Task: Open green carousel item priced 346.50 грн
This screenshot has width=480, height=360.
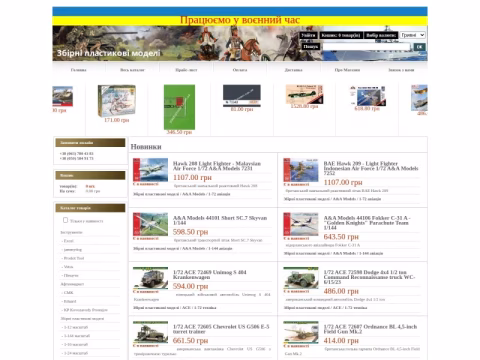Action: (x=179, y=107)
